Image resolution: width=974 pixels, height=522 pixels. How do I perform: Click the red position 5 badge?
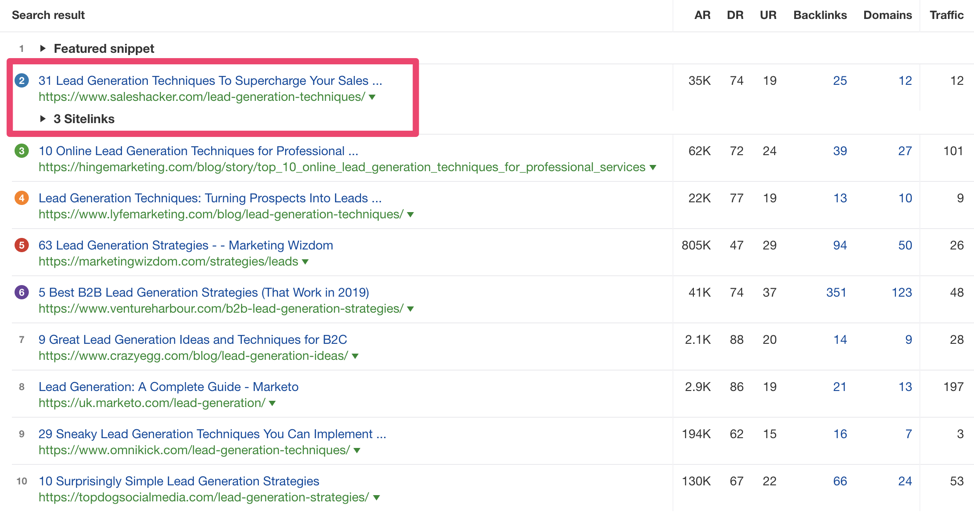(x=21, y=245)
